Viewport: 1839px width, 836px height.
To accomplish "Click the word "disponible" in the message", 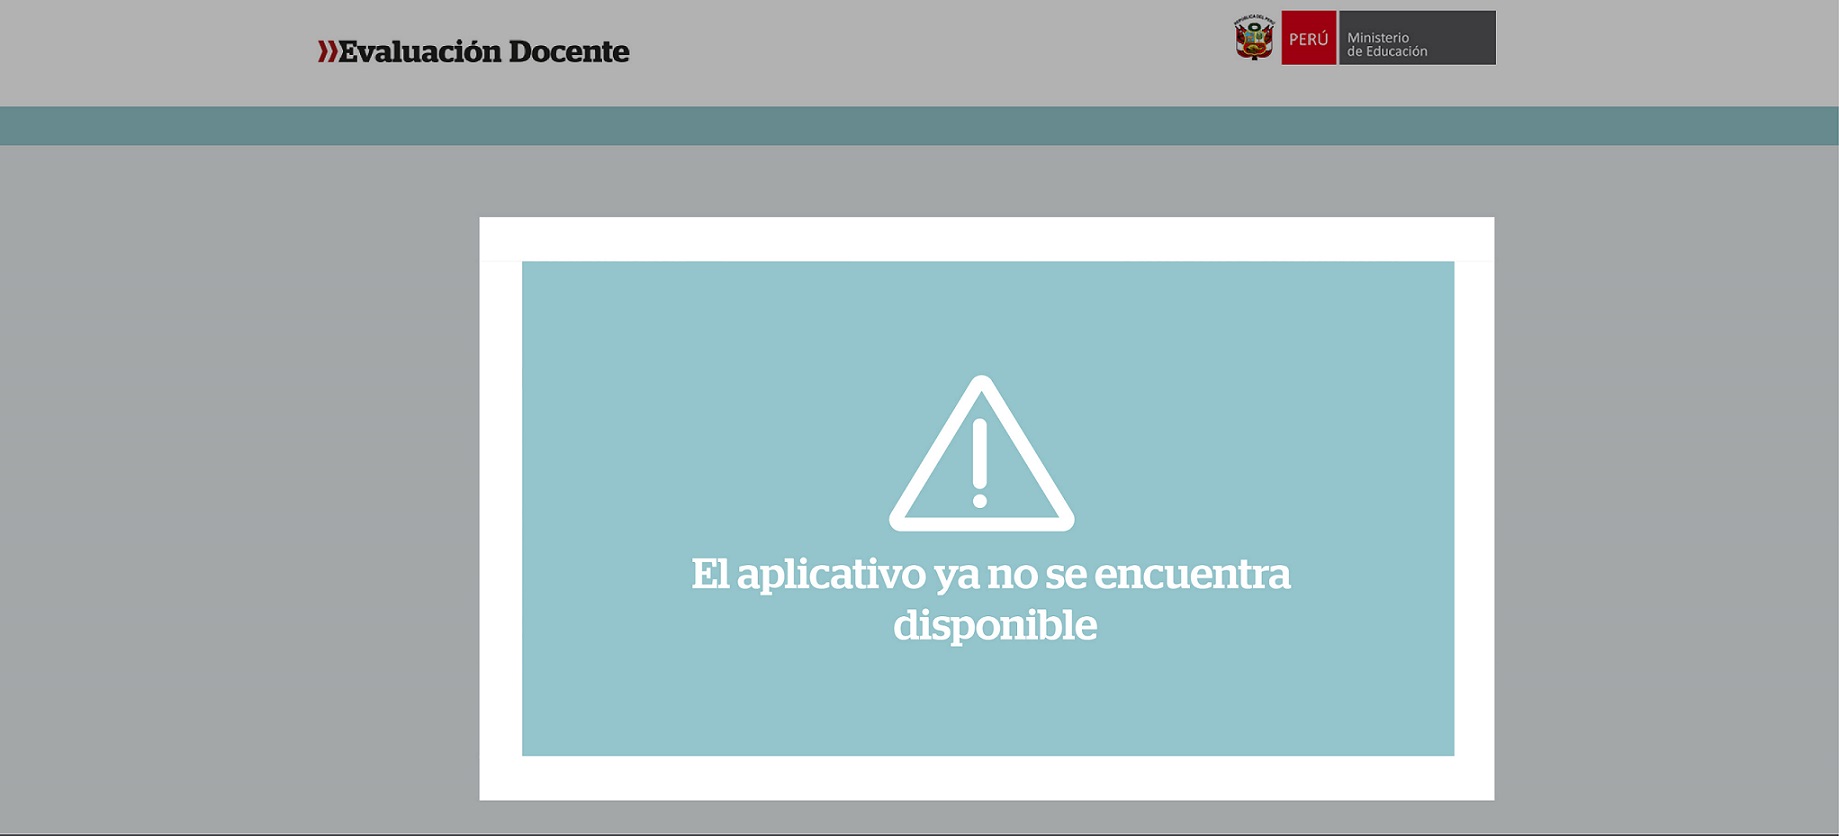I will (995, 625).
